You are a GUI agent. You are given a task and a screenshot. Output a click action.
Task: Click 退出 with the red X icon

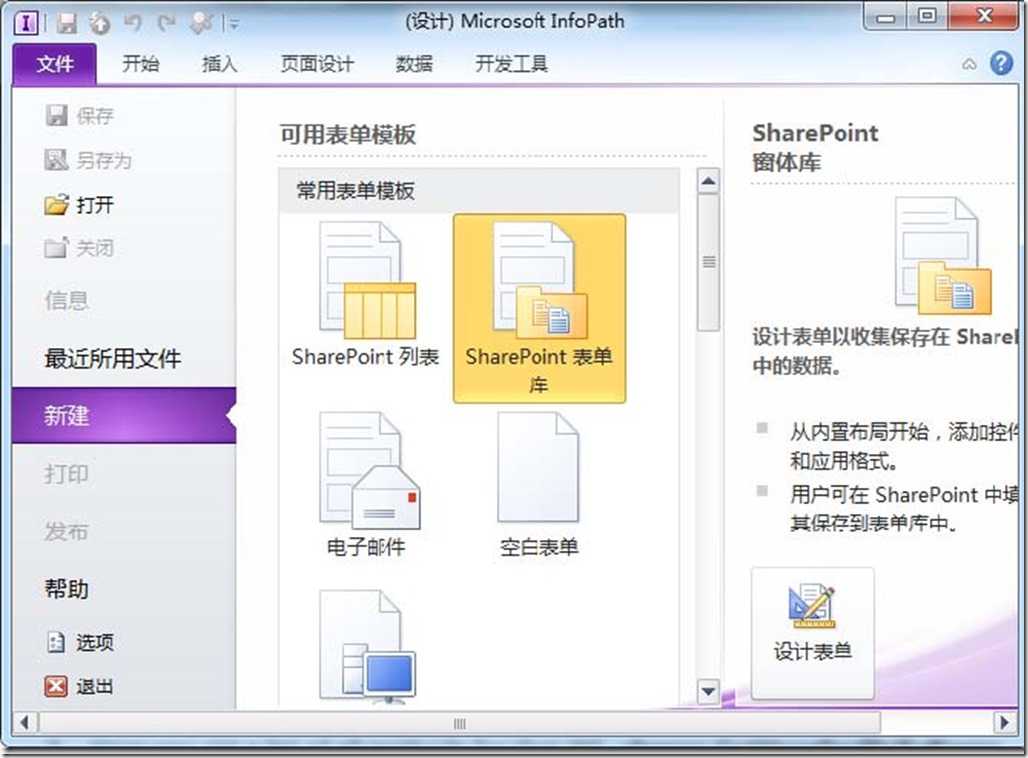point(79,687)
